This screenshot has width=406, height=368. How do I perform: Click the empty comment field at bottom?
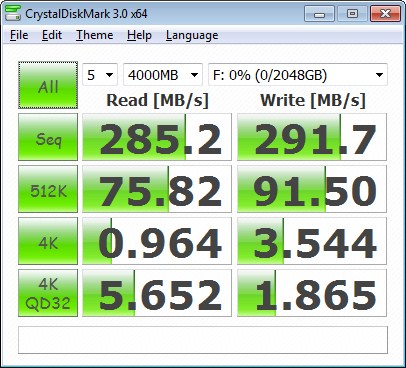pyautogui.click(x=203, y=340)
